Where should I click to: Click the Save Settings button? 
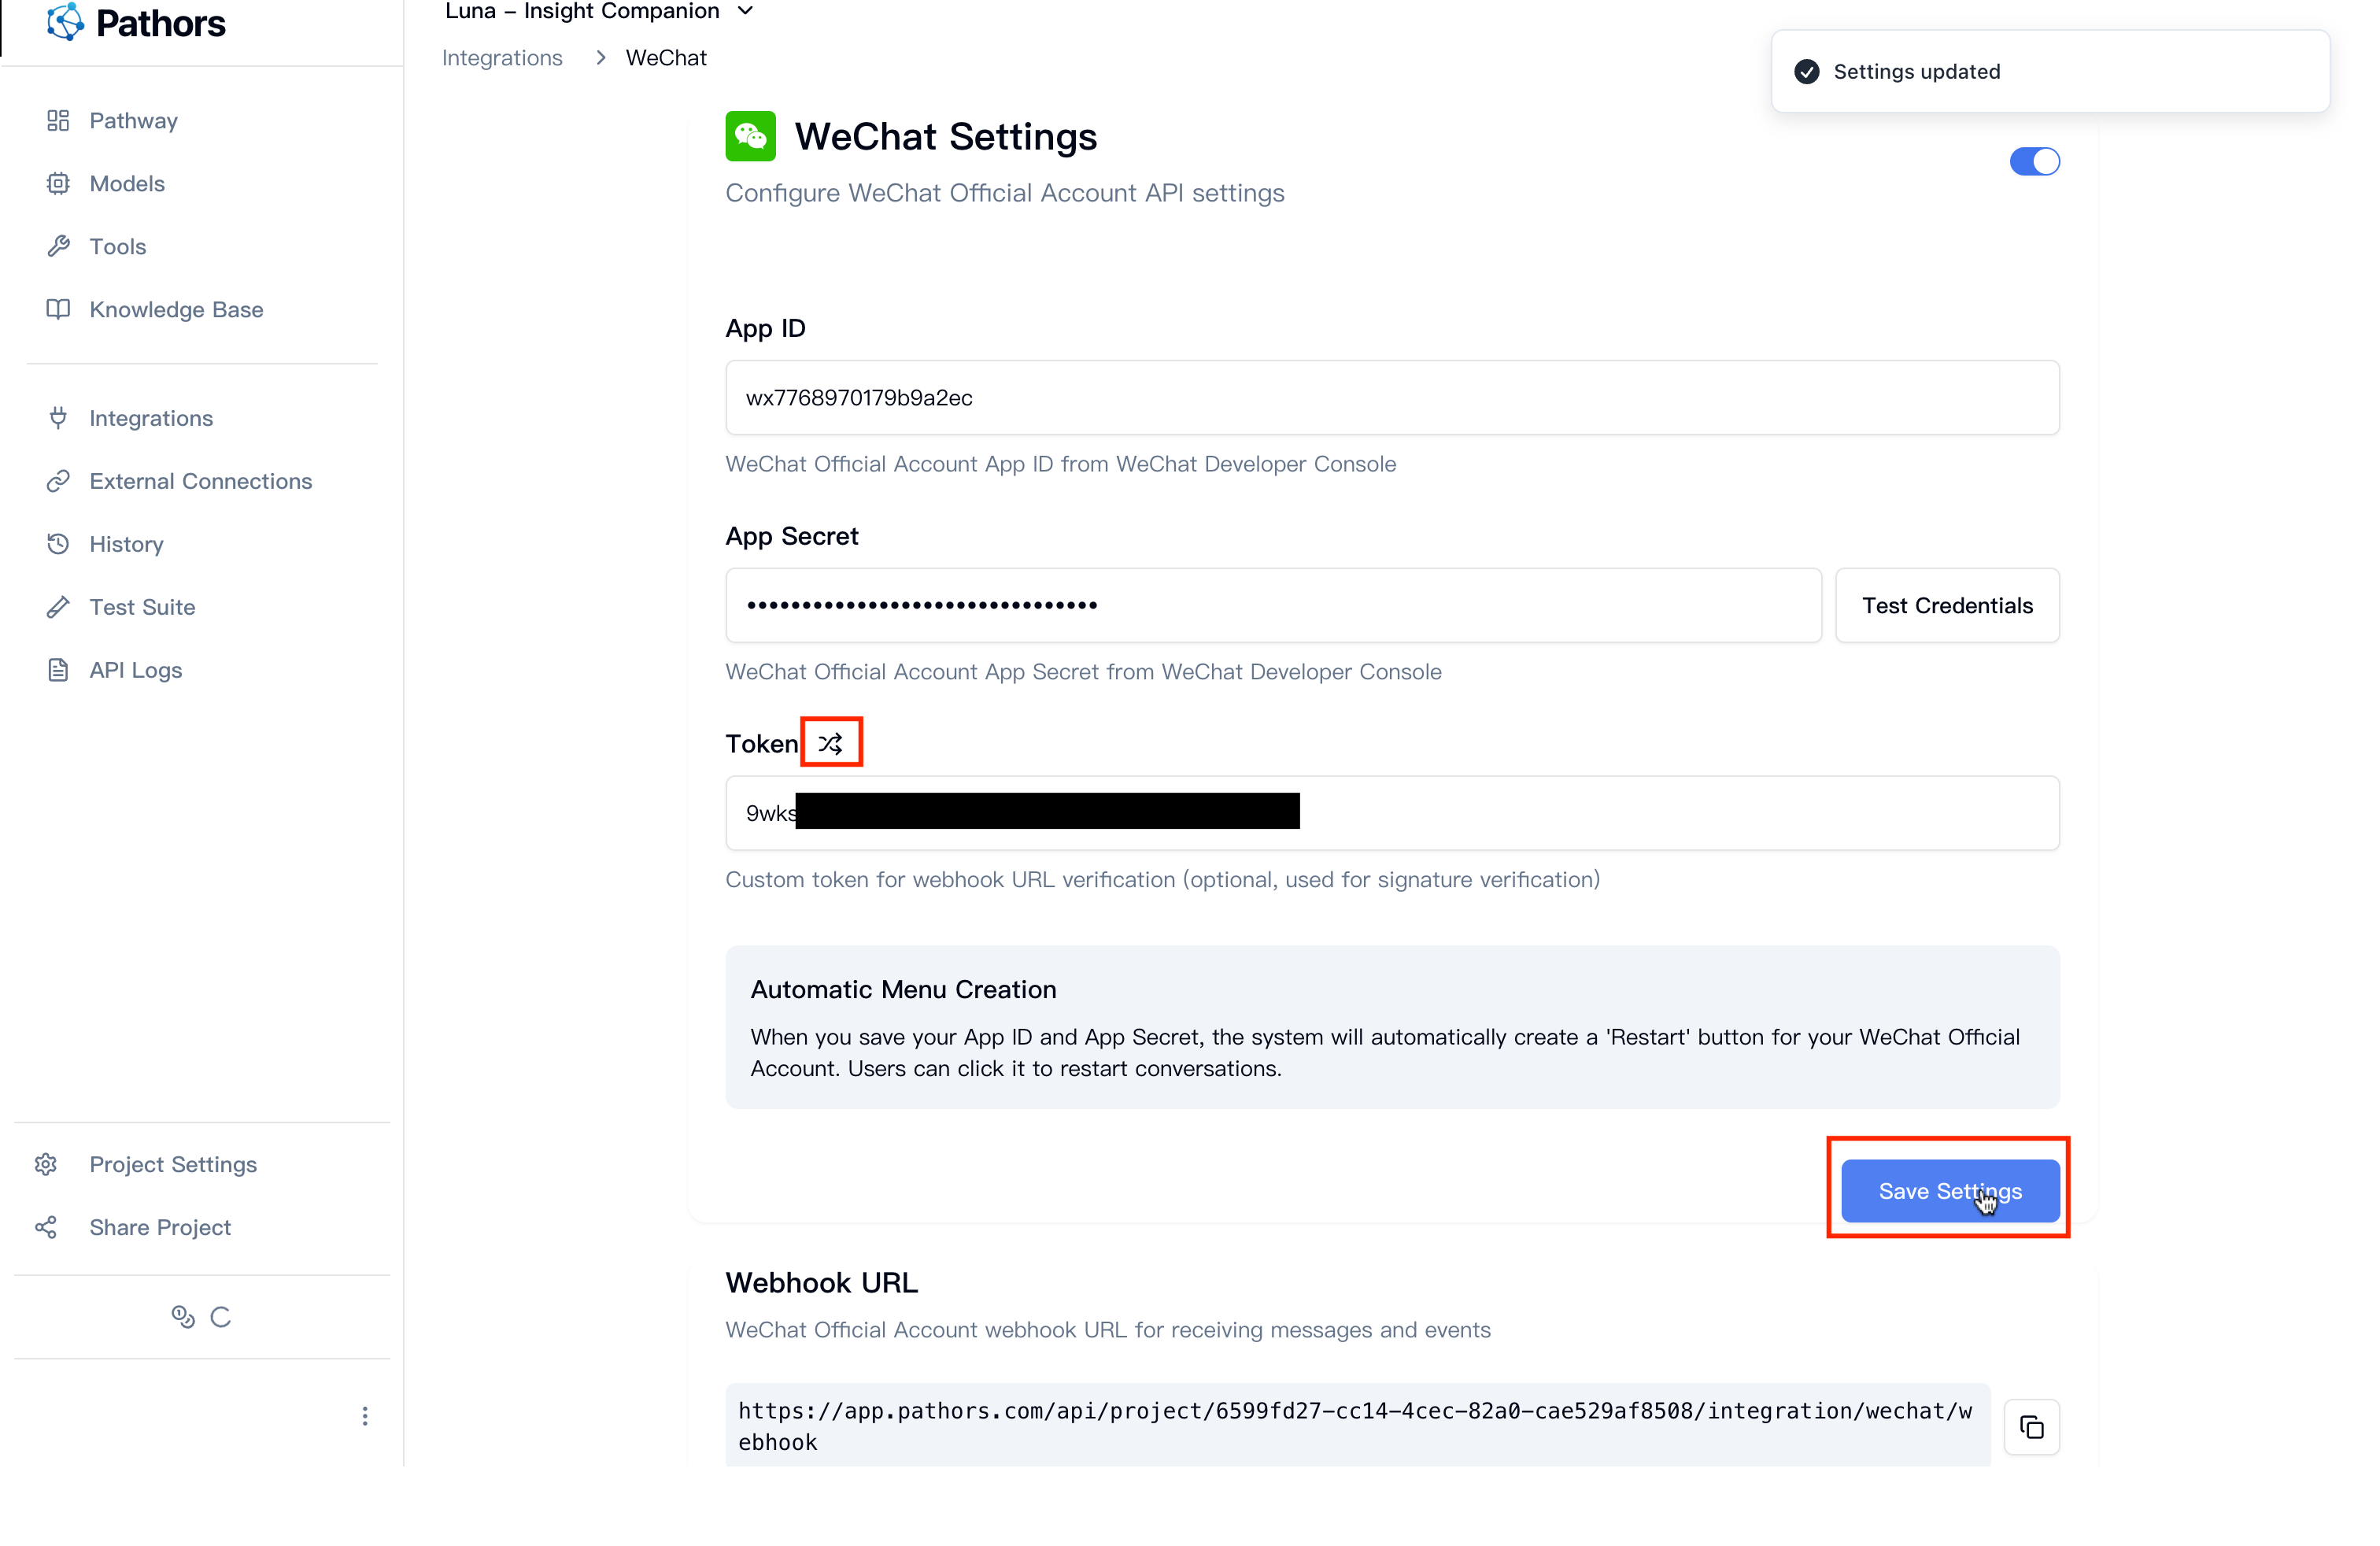coord(1948,1190)
